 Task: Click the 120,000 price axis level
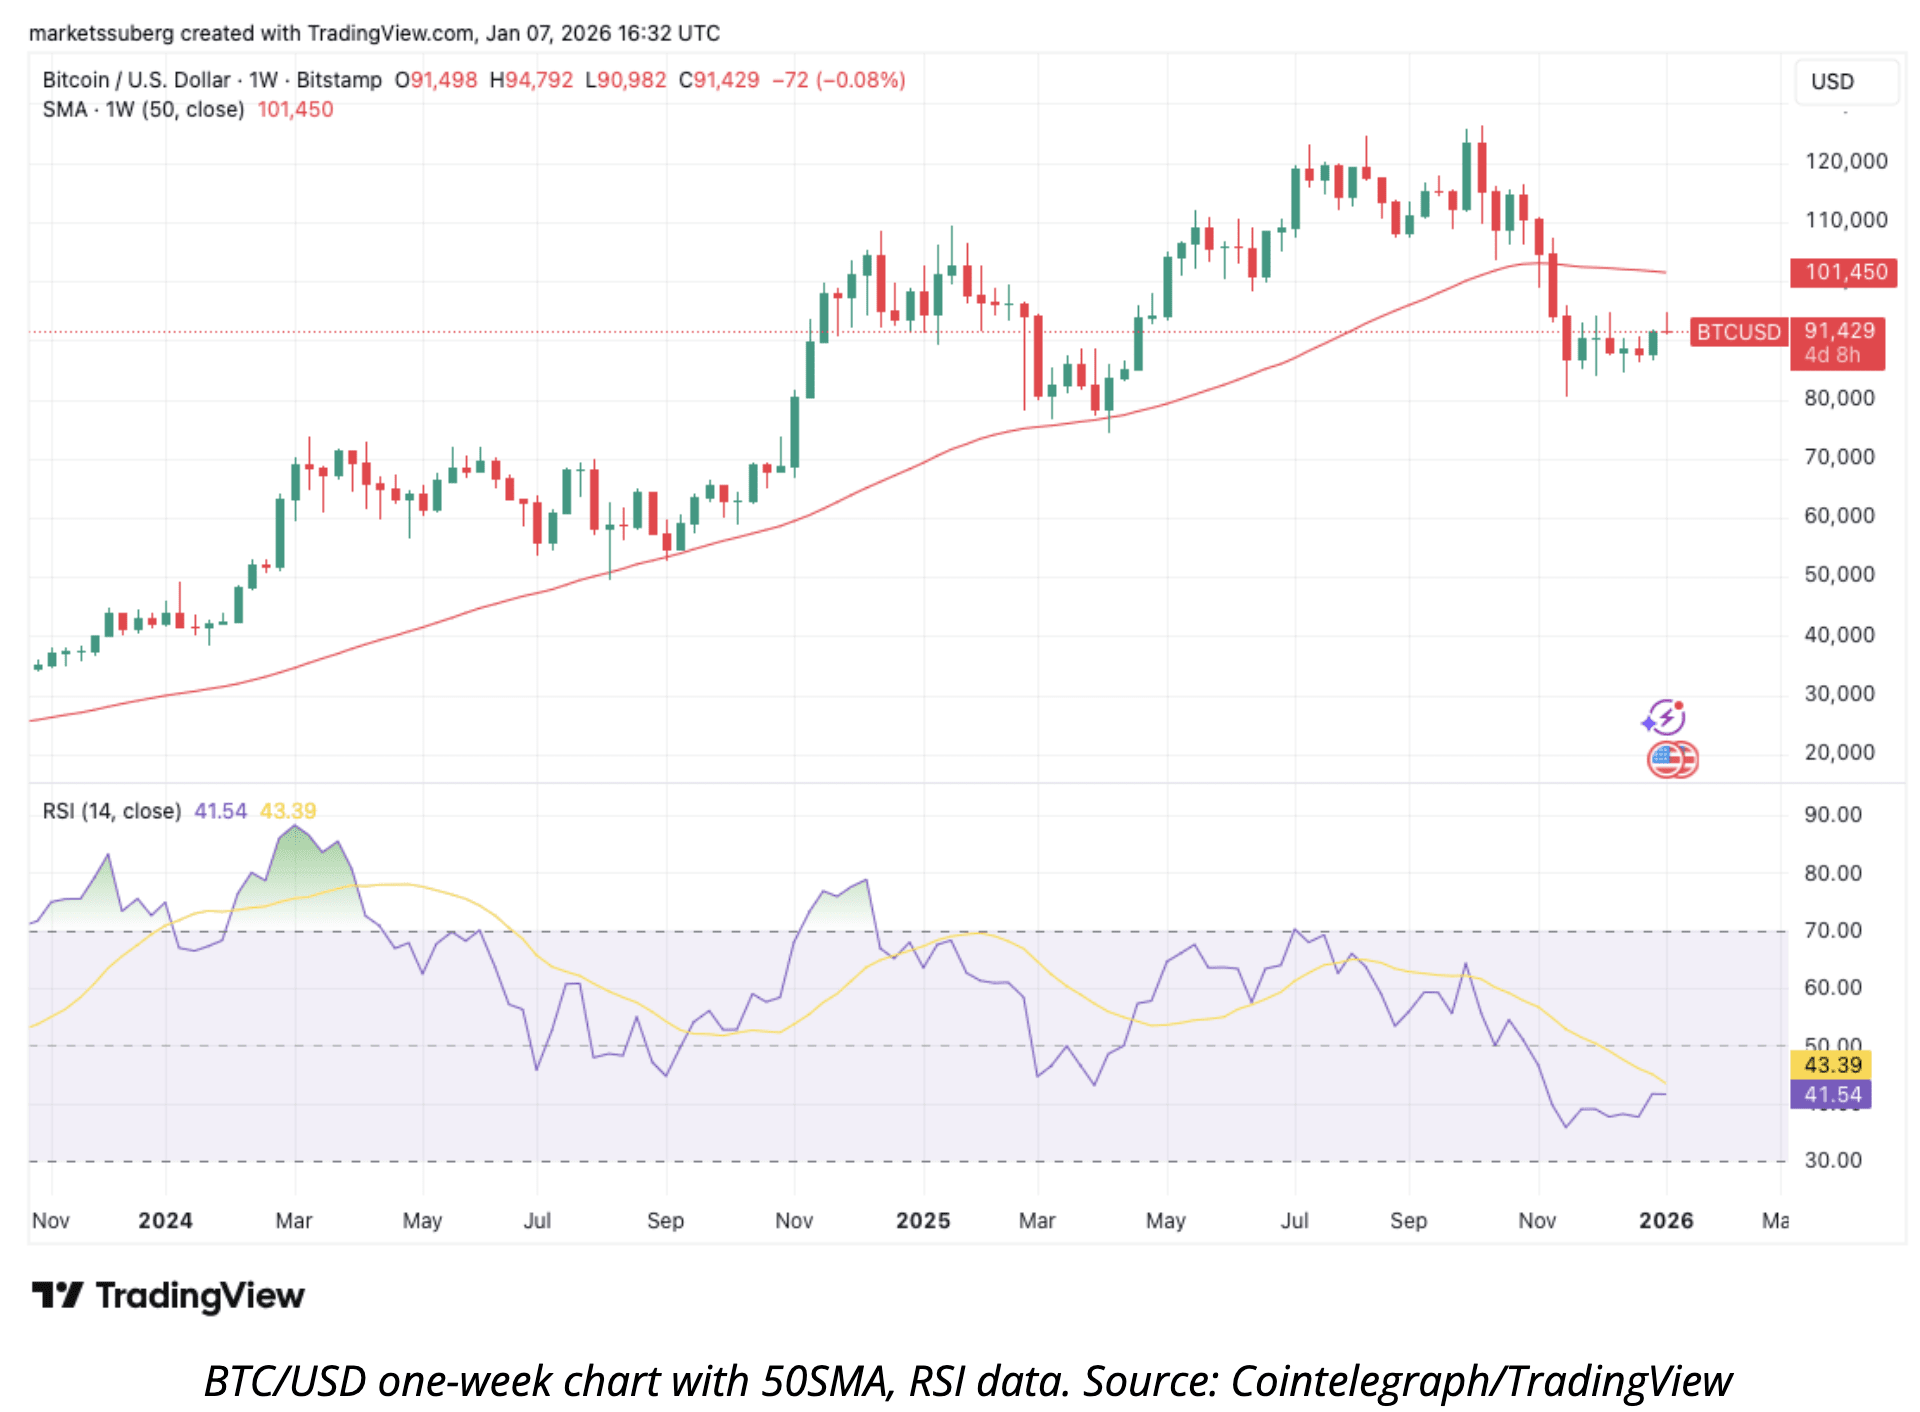tap(1845, 161)
